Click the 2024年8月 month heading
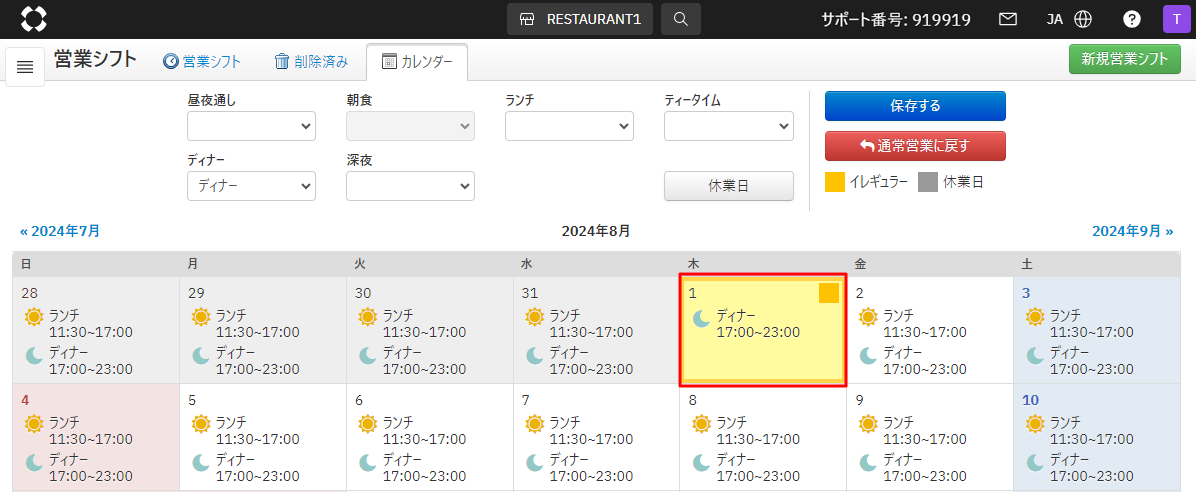 [596, 230]
